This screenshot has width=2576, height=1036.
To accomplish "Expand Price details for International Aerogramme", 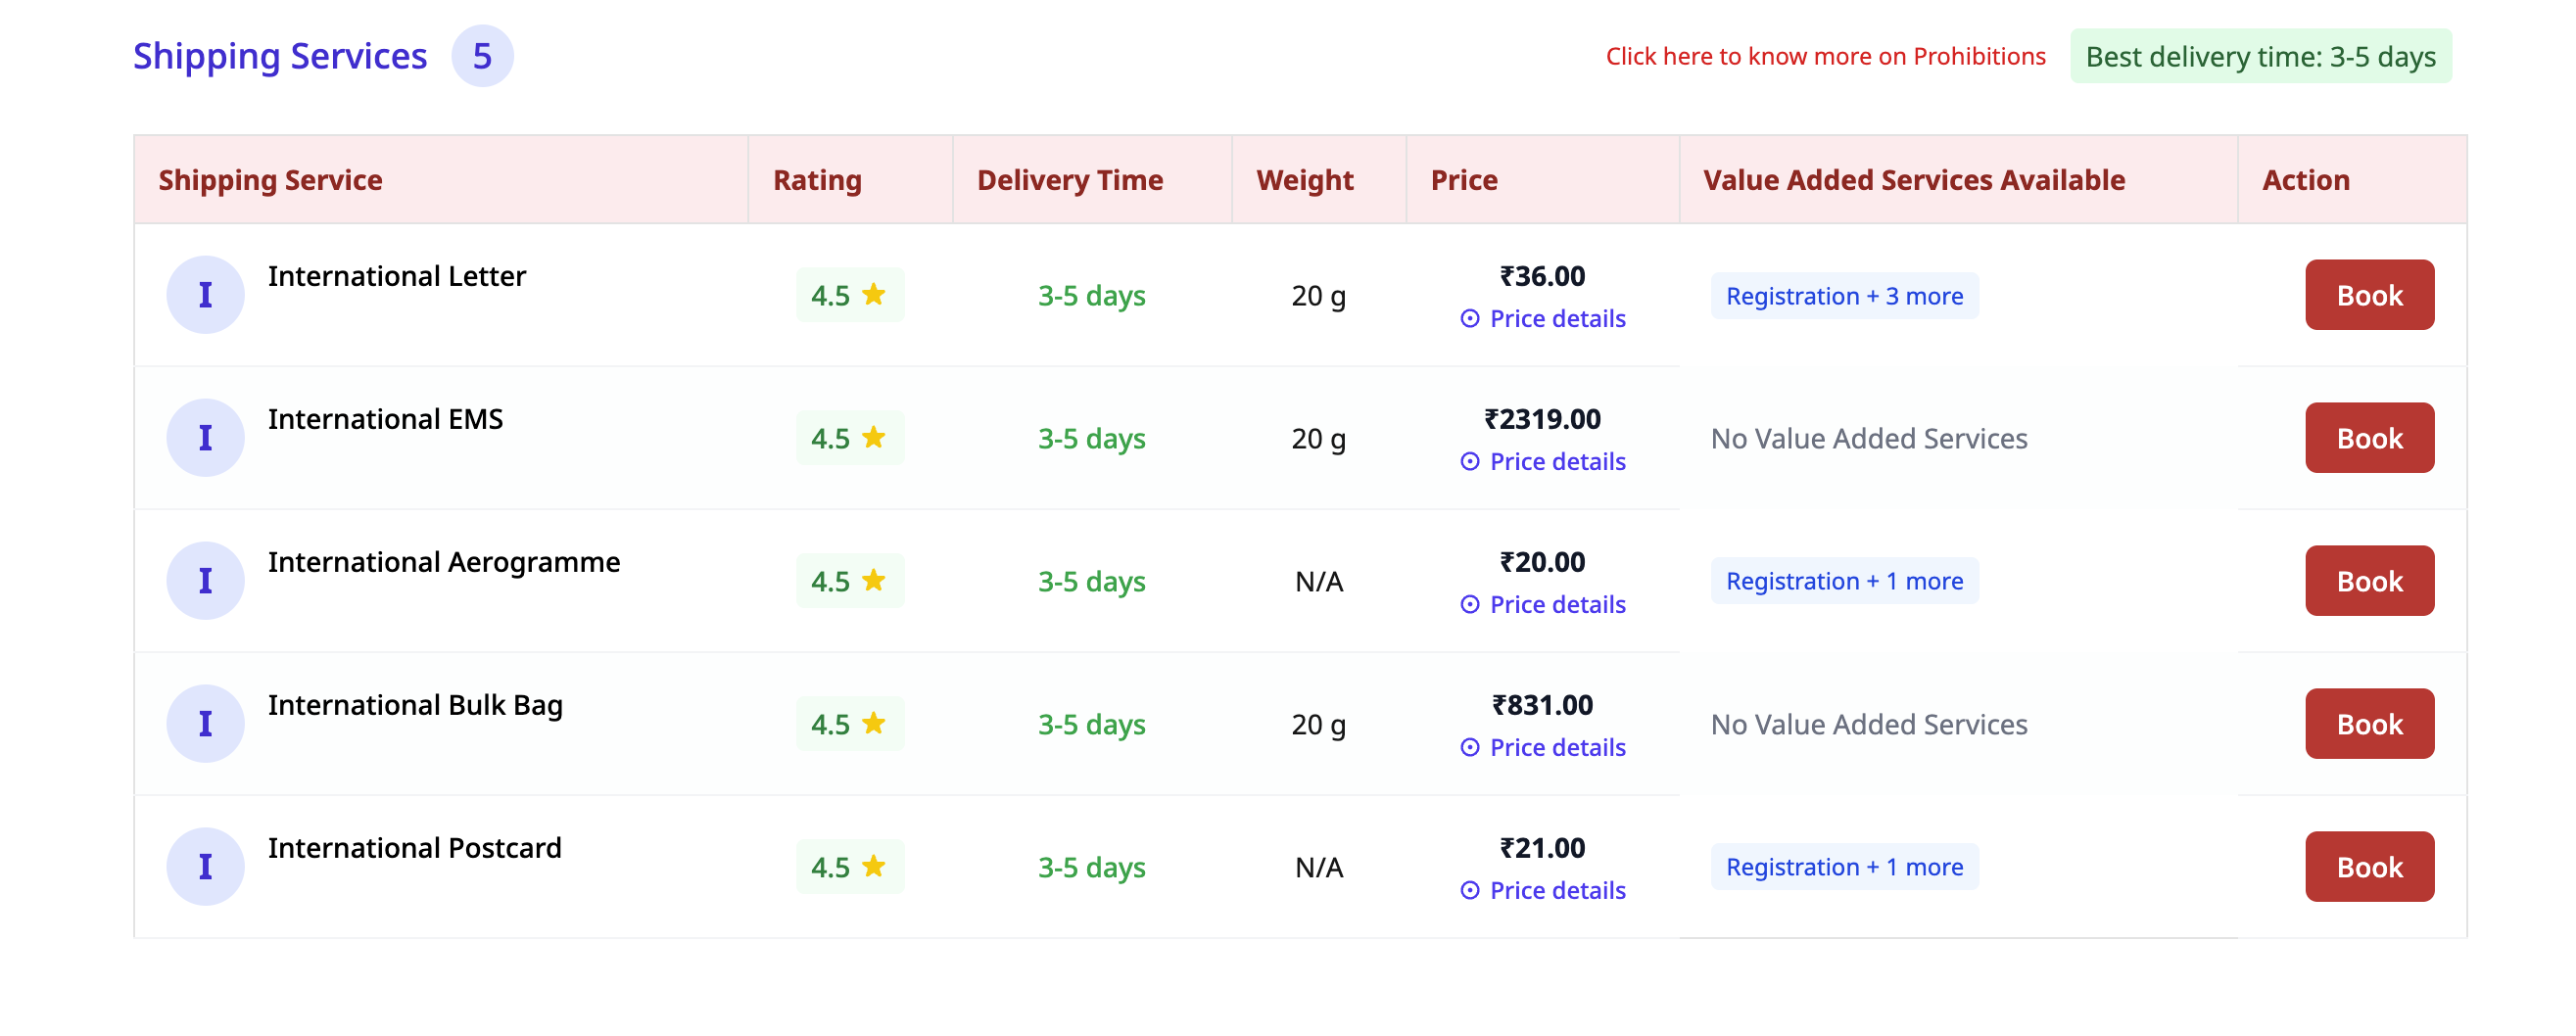I will click(x=1543, y=605).
